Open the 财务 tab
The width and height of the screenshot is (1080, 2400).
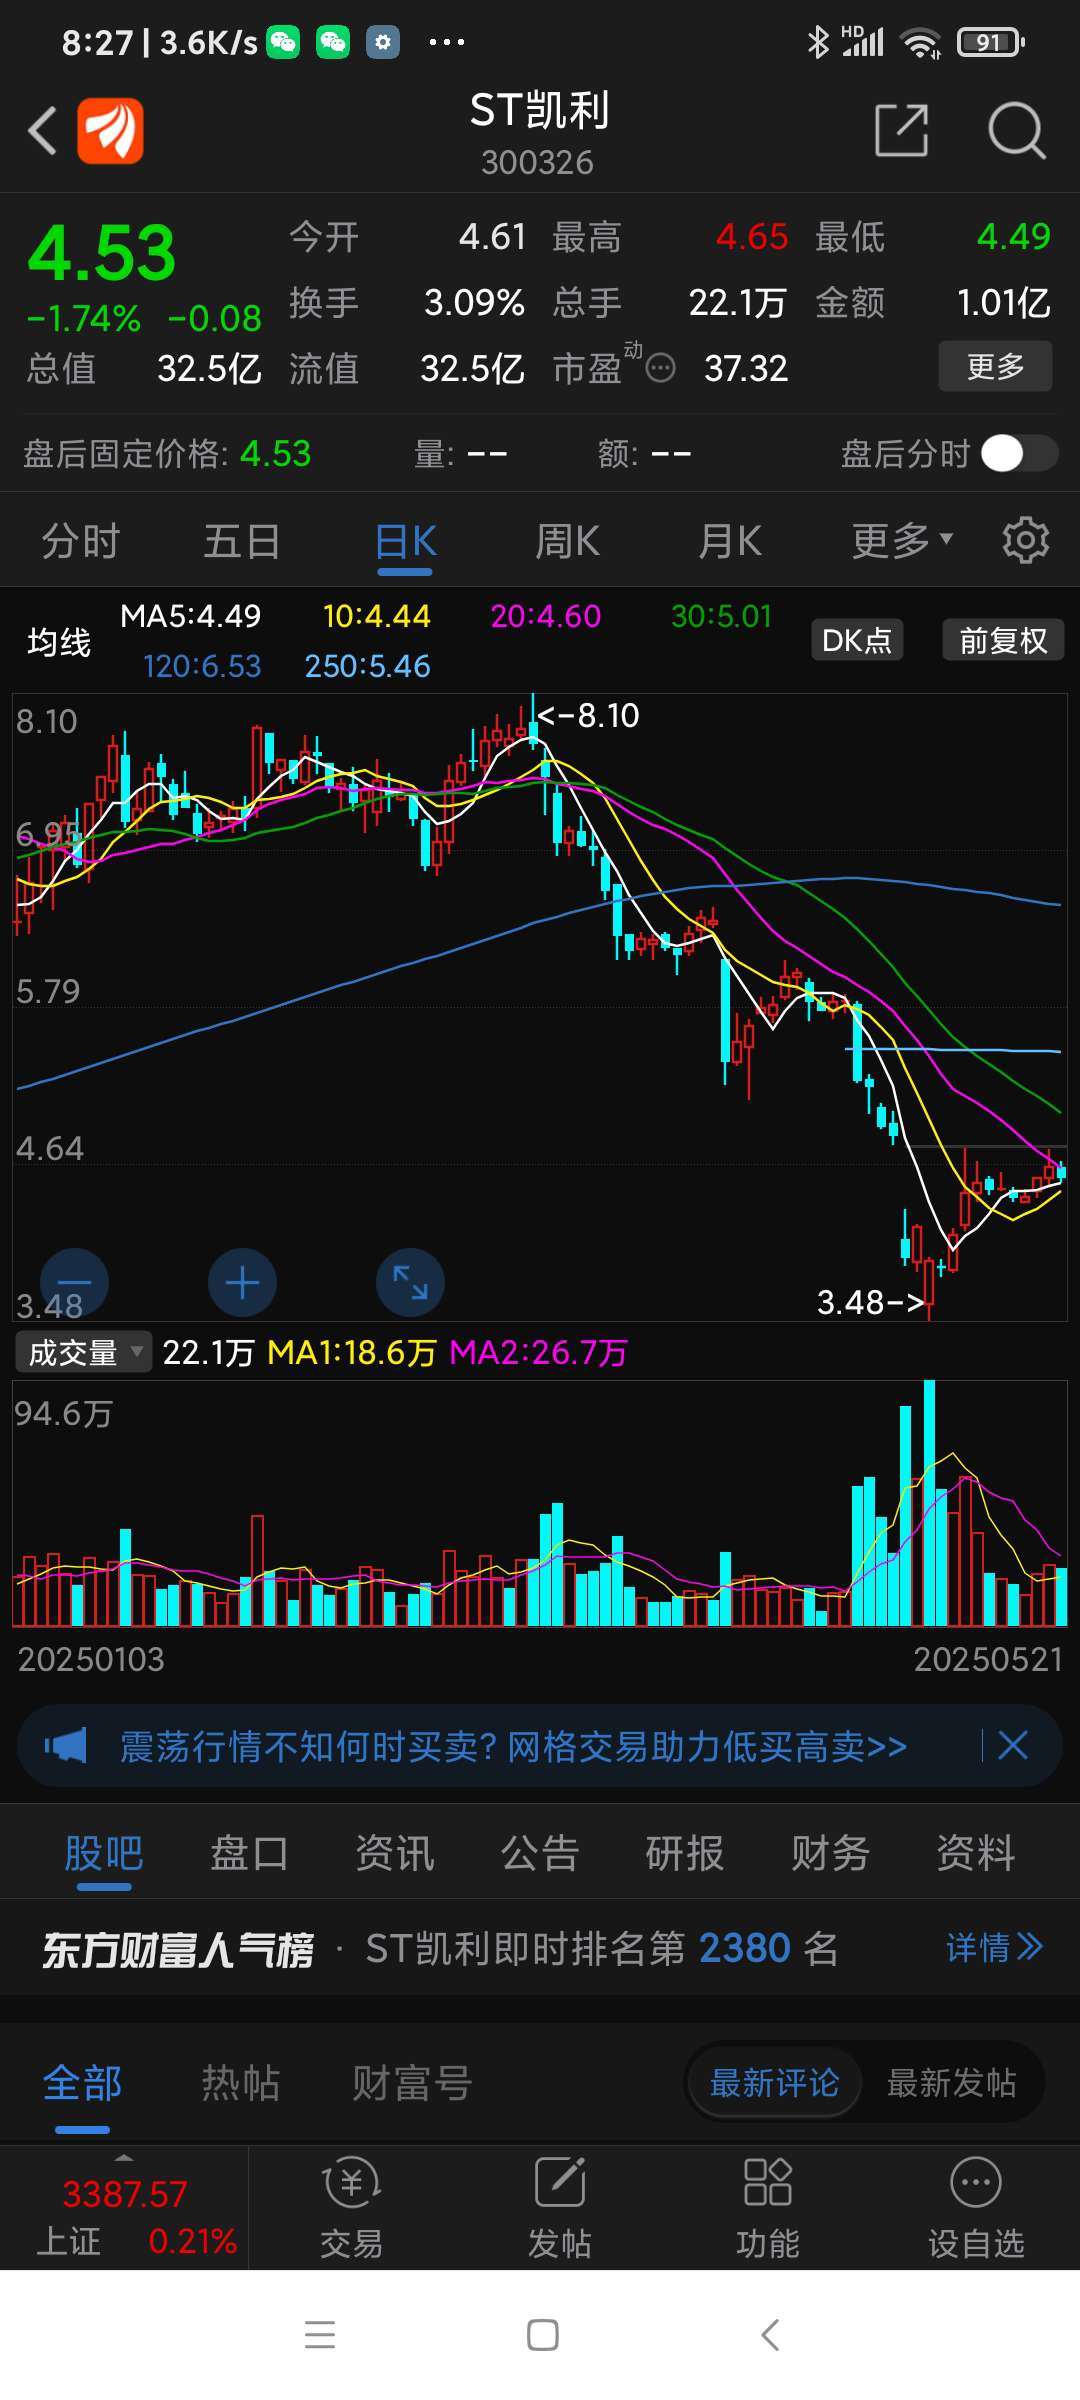[x=831, y=1853]
